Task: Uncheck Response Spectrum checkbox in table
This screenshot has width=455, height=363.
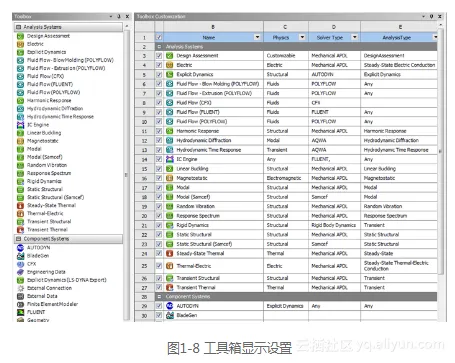Action: pyautogui.click(x=159, y=216)
